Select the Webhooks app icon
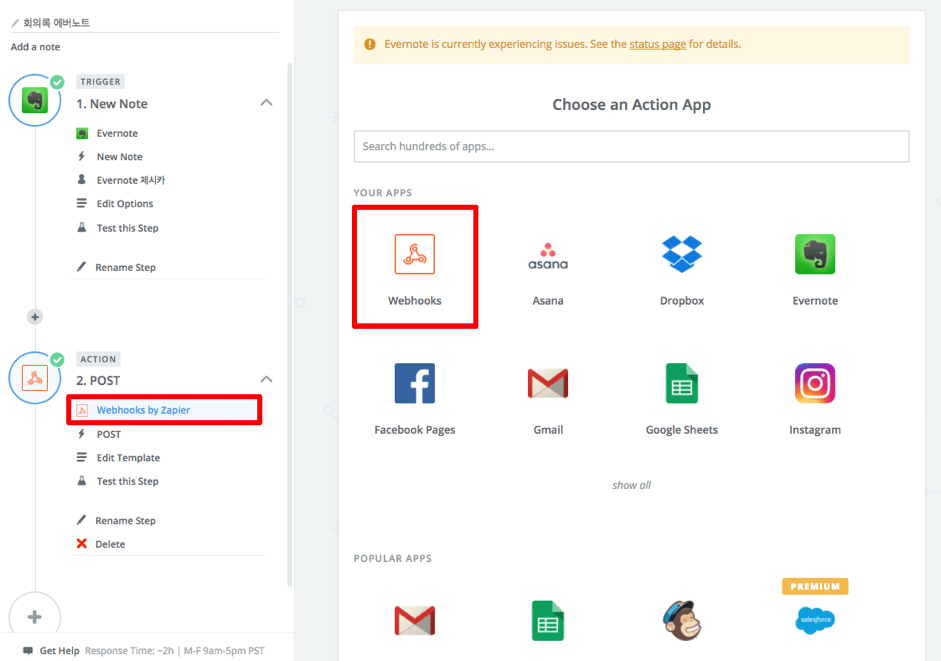The height and width of the screenshot is (661, 941). point(415,254)
